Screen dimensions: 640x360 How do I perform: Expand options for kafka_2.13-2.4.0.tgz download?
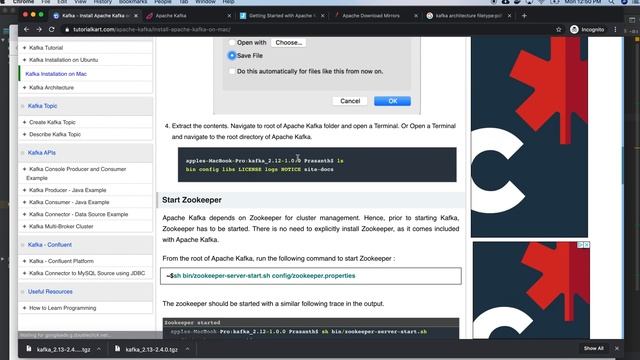click(187, 349)
